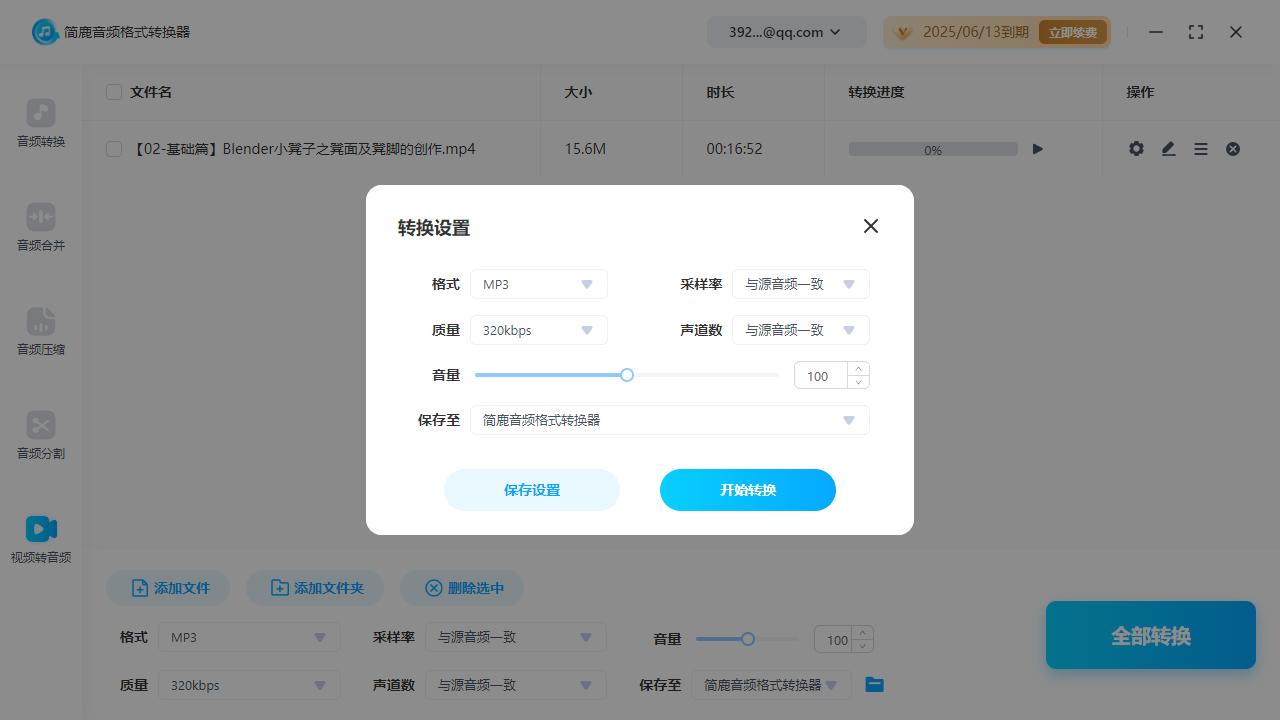
Task: Click 立即续费 to renew the subscription
Action: pyautogui.click(x=1073, y=32)
